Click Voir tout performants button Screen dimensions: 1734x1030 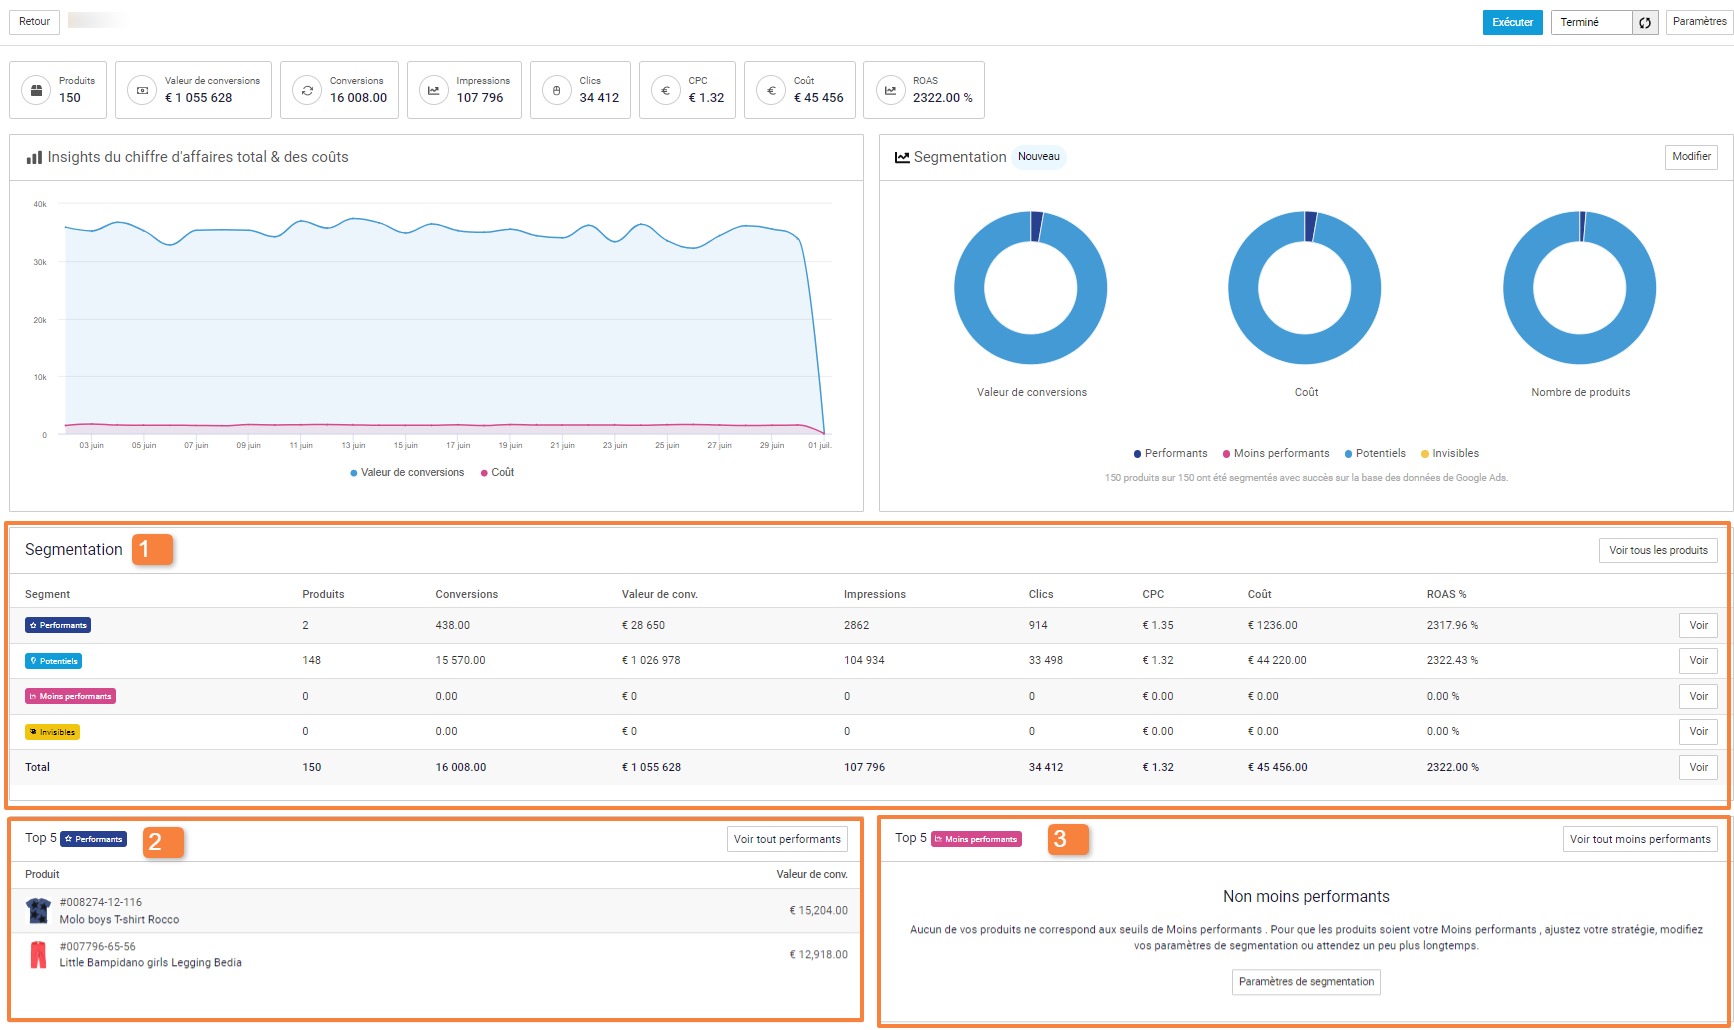pyautogui.click(x=787, y=839)
